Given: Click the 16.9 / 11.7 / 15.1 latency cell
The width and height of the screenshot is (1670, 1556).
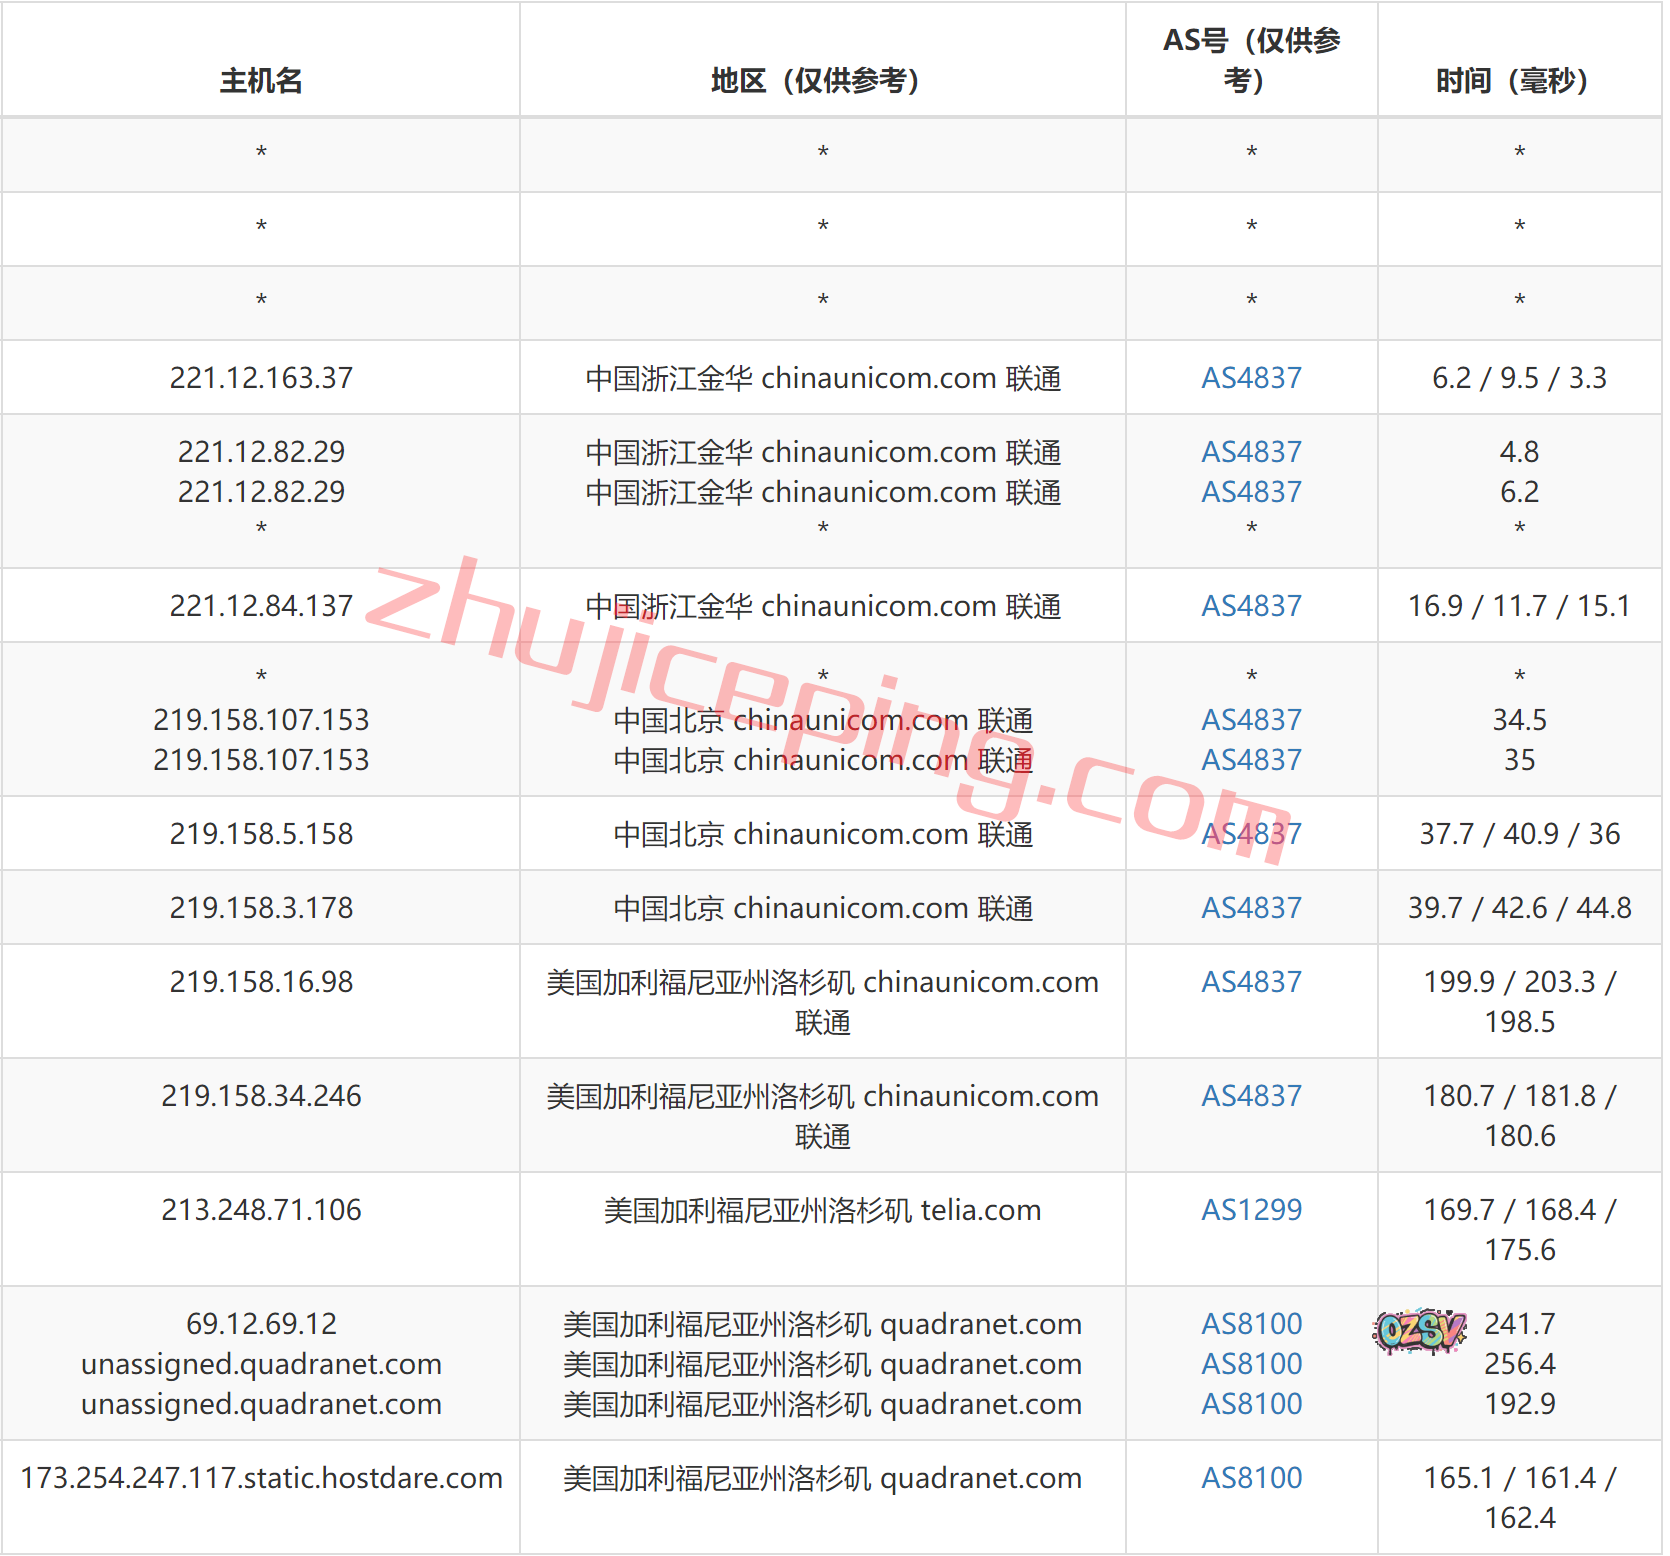Looking at the screenshot, I should click(x=1518, y=606).
